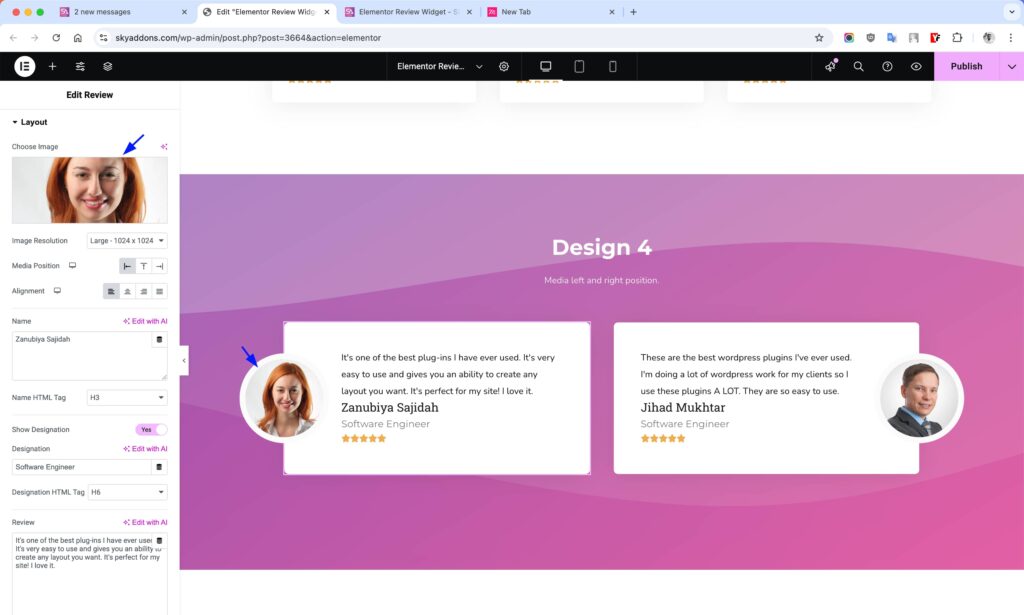Click the browser address bar
Image resolution: width=1024 pixels, height=615 pixels.
point(457,38)
